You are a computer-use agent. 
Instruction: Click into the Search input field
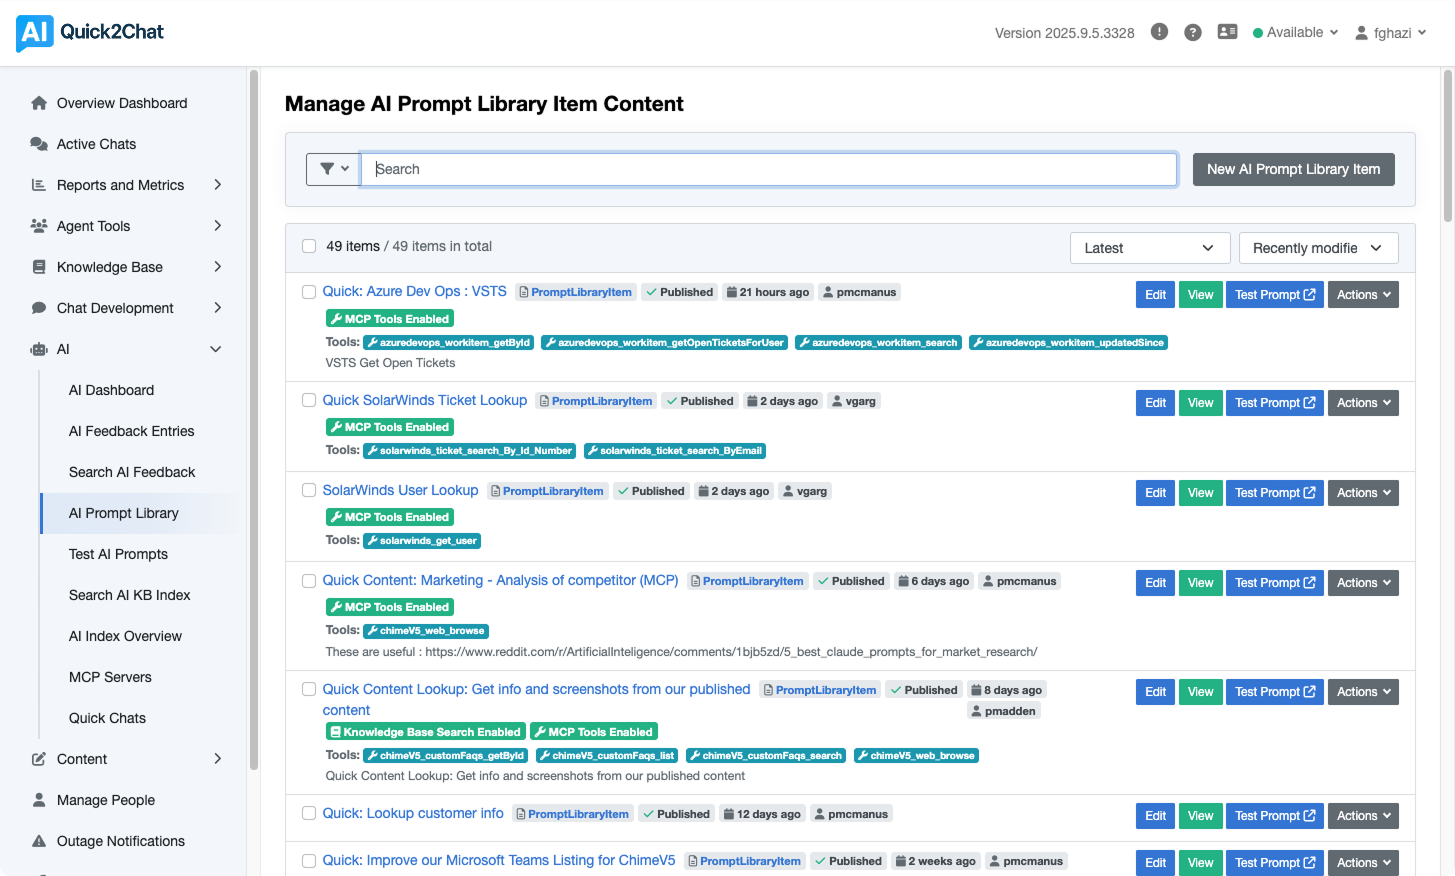tap(768, 169)
